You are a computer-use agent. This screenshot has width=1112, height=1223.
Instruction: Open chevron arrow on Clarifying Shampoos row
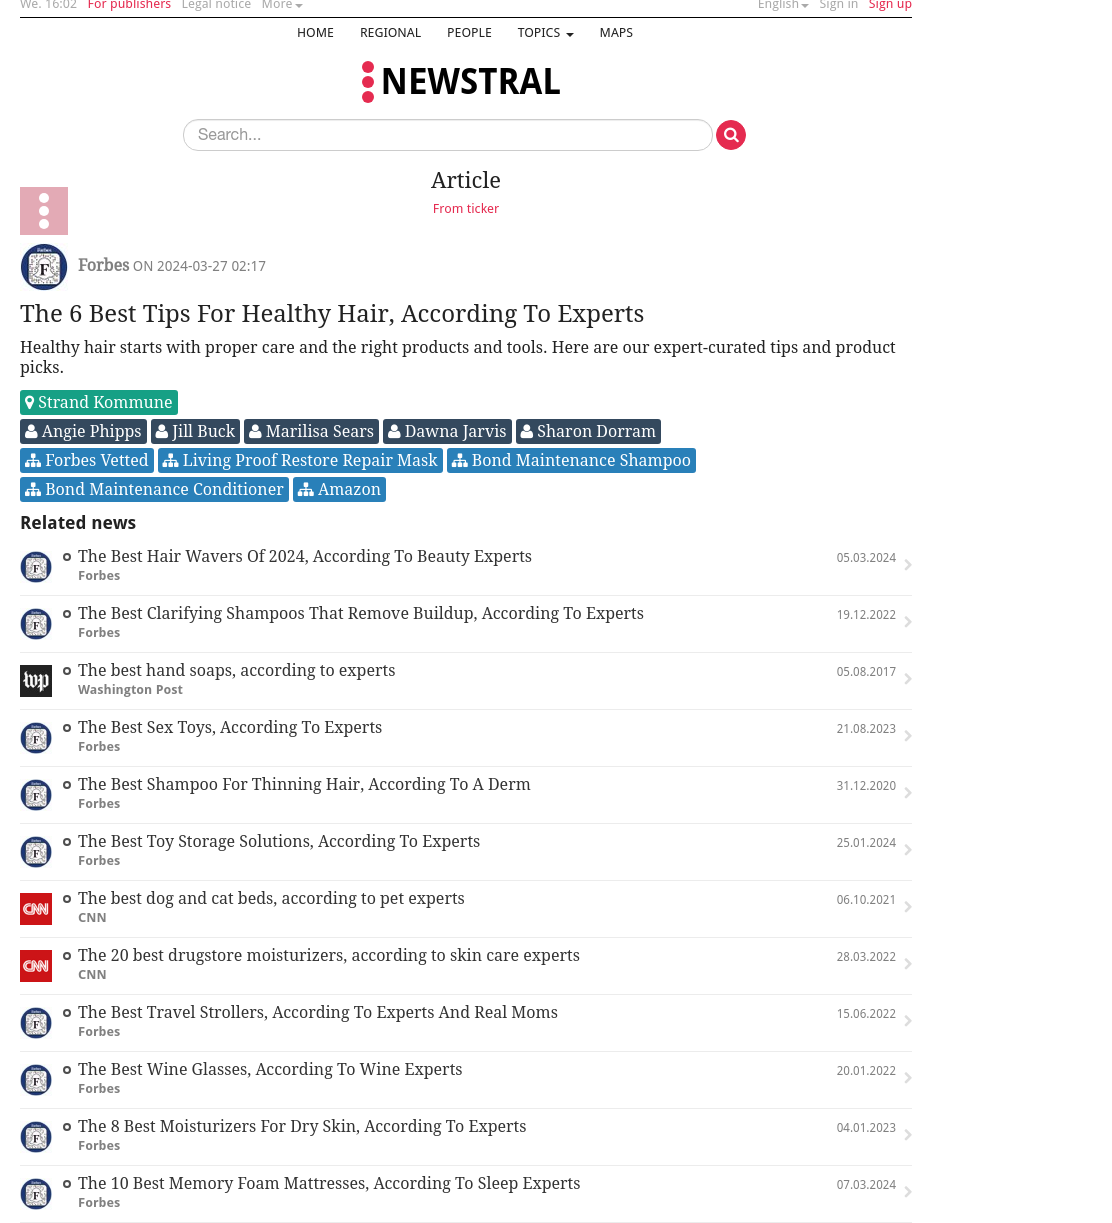tap(908, 622)
